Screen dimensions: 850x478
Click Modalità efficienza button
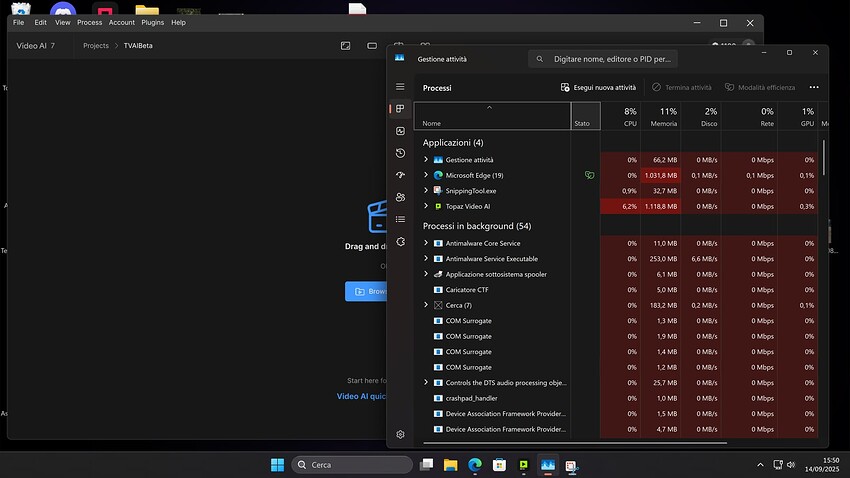(760, 87)
